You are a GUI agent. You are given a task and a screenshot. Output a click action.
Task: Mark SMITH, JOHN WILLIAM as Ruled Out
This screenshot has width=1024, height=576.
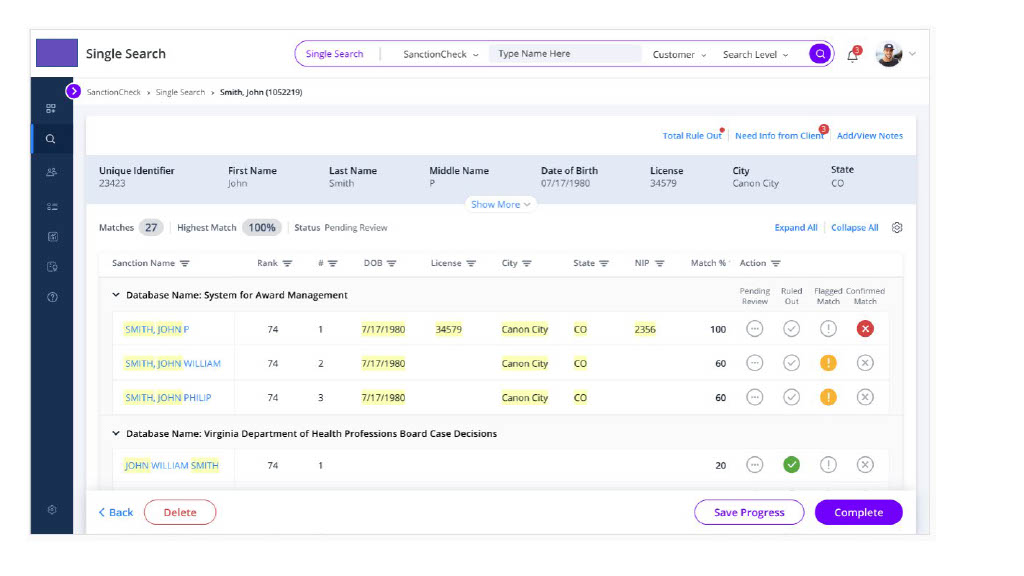pos(792,363)
